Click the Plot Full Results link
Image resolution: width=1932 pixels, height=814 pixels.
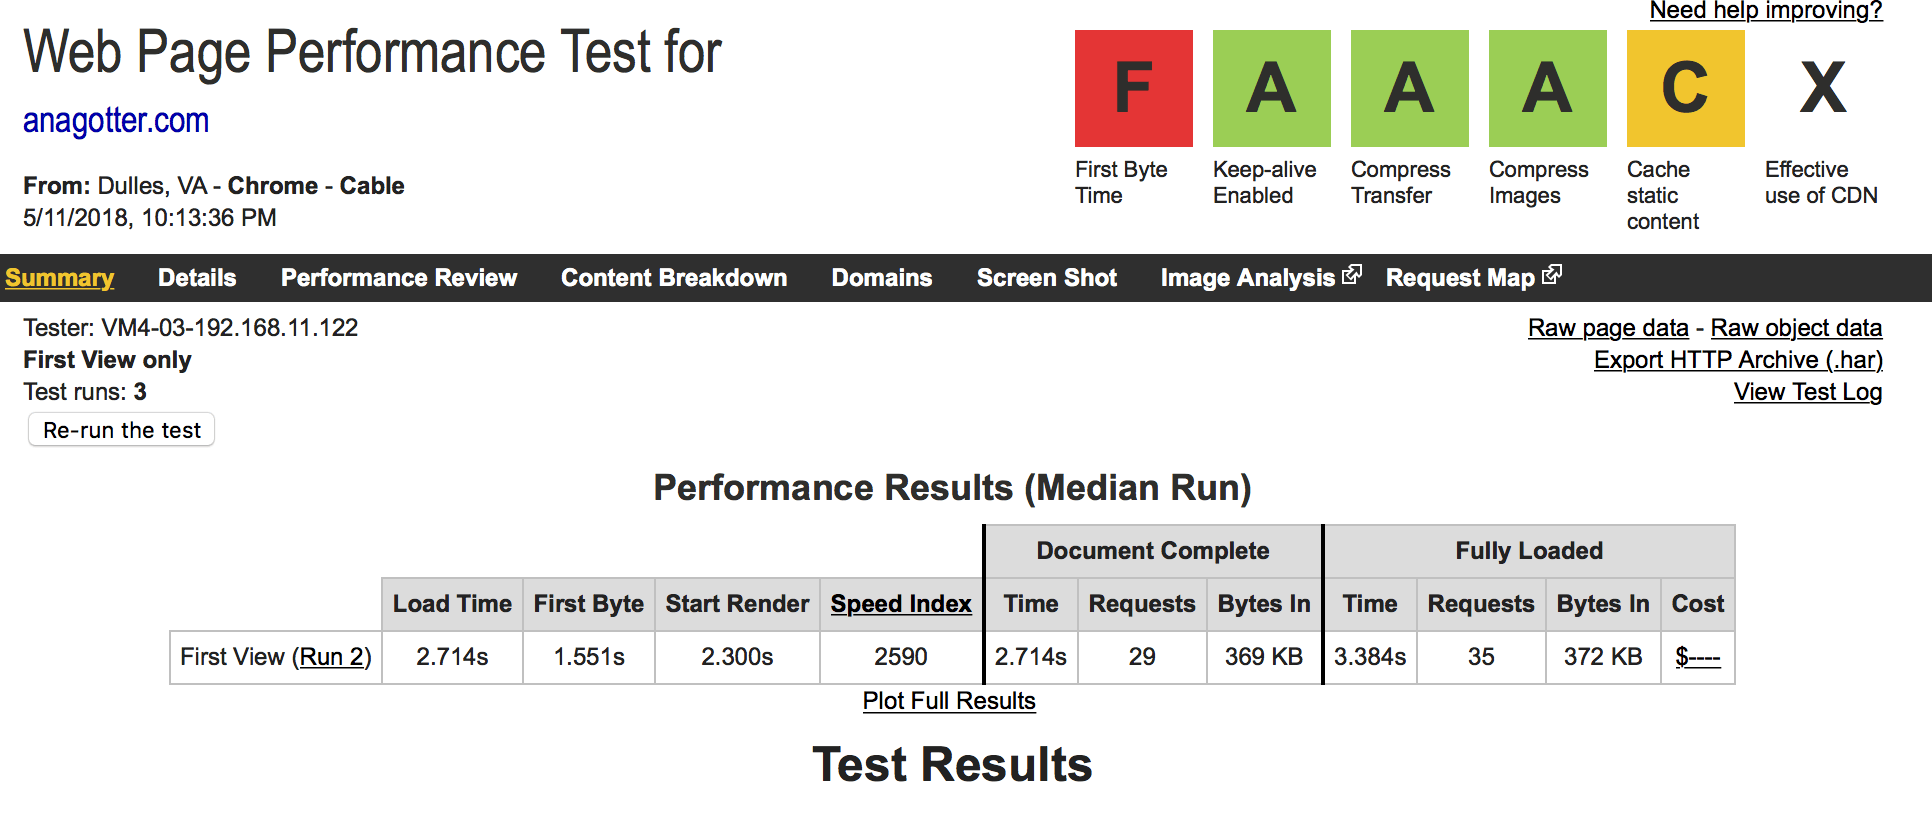coord(949,701)
